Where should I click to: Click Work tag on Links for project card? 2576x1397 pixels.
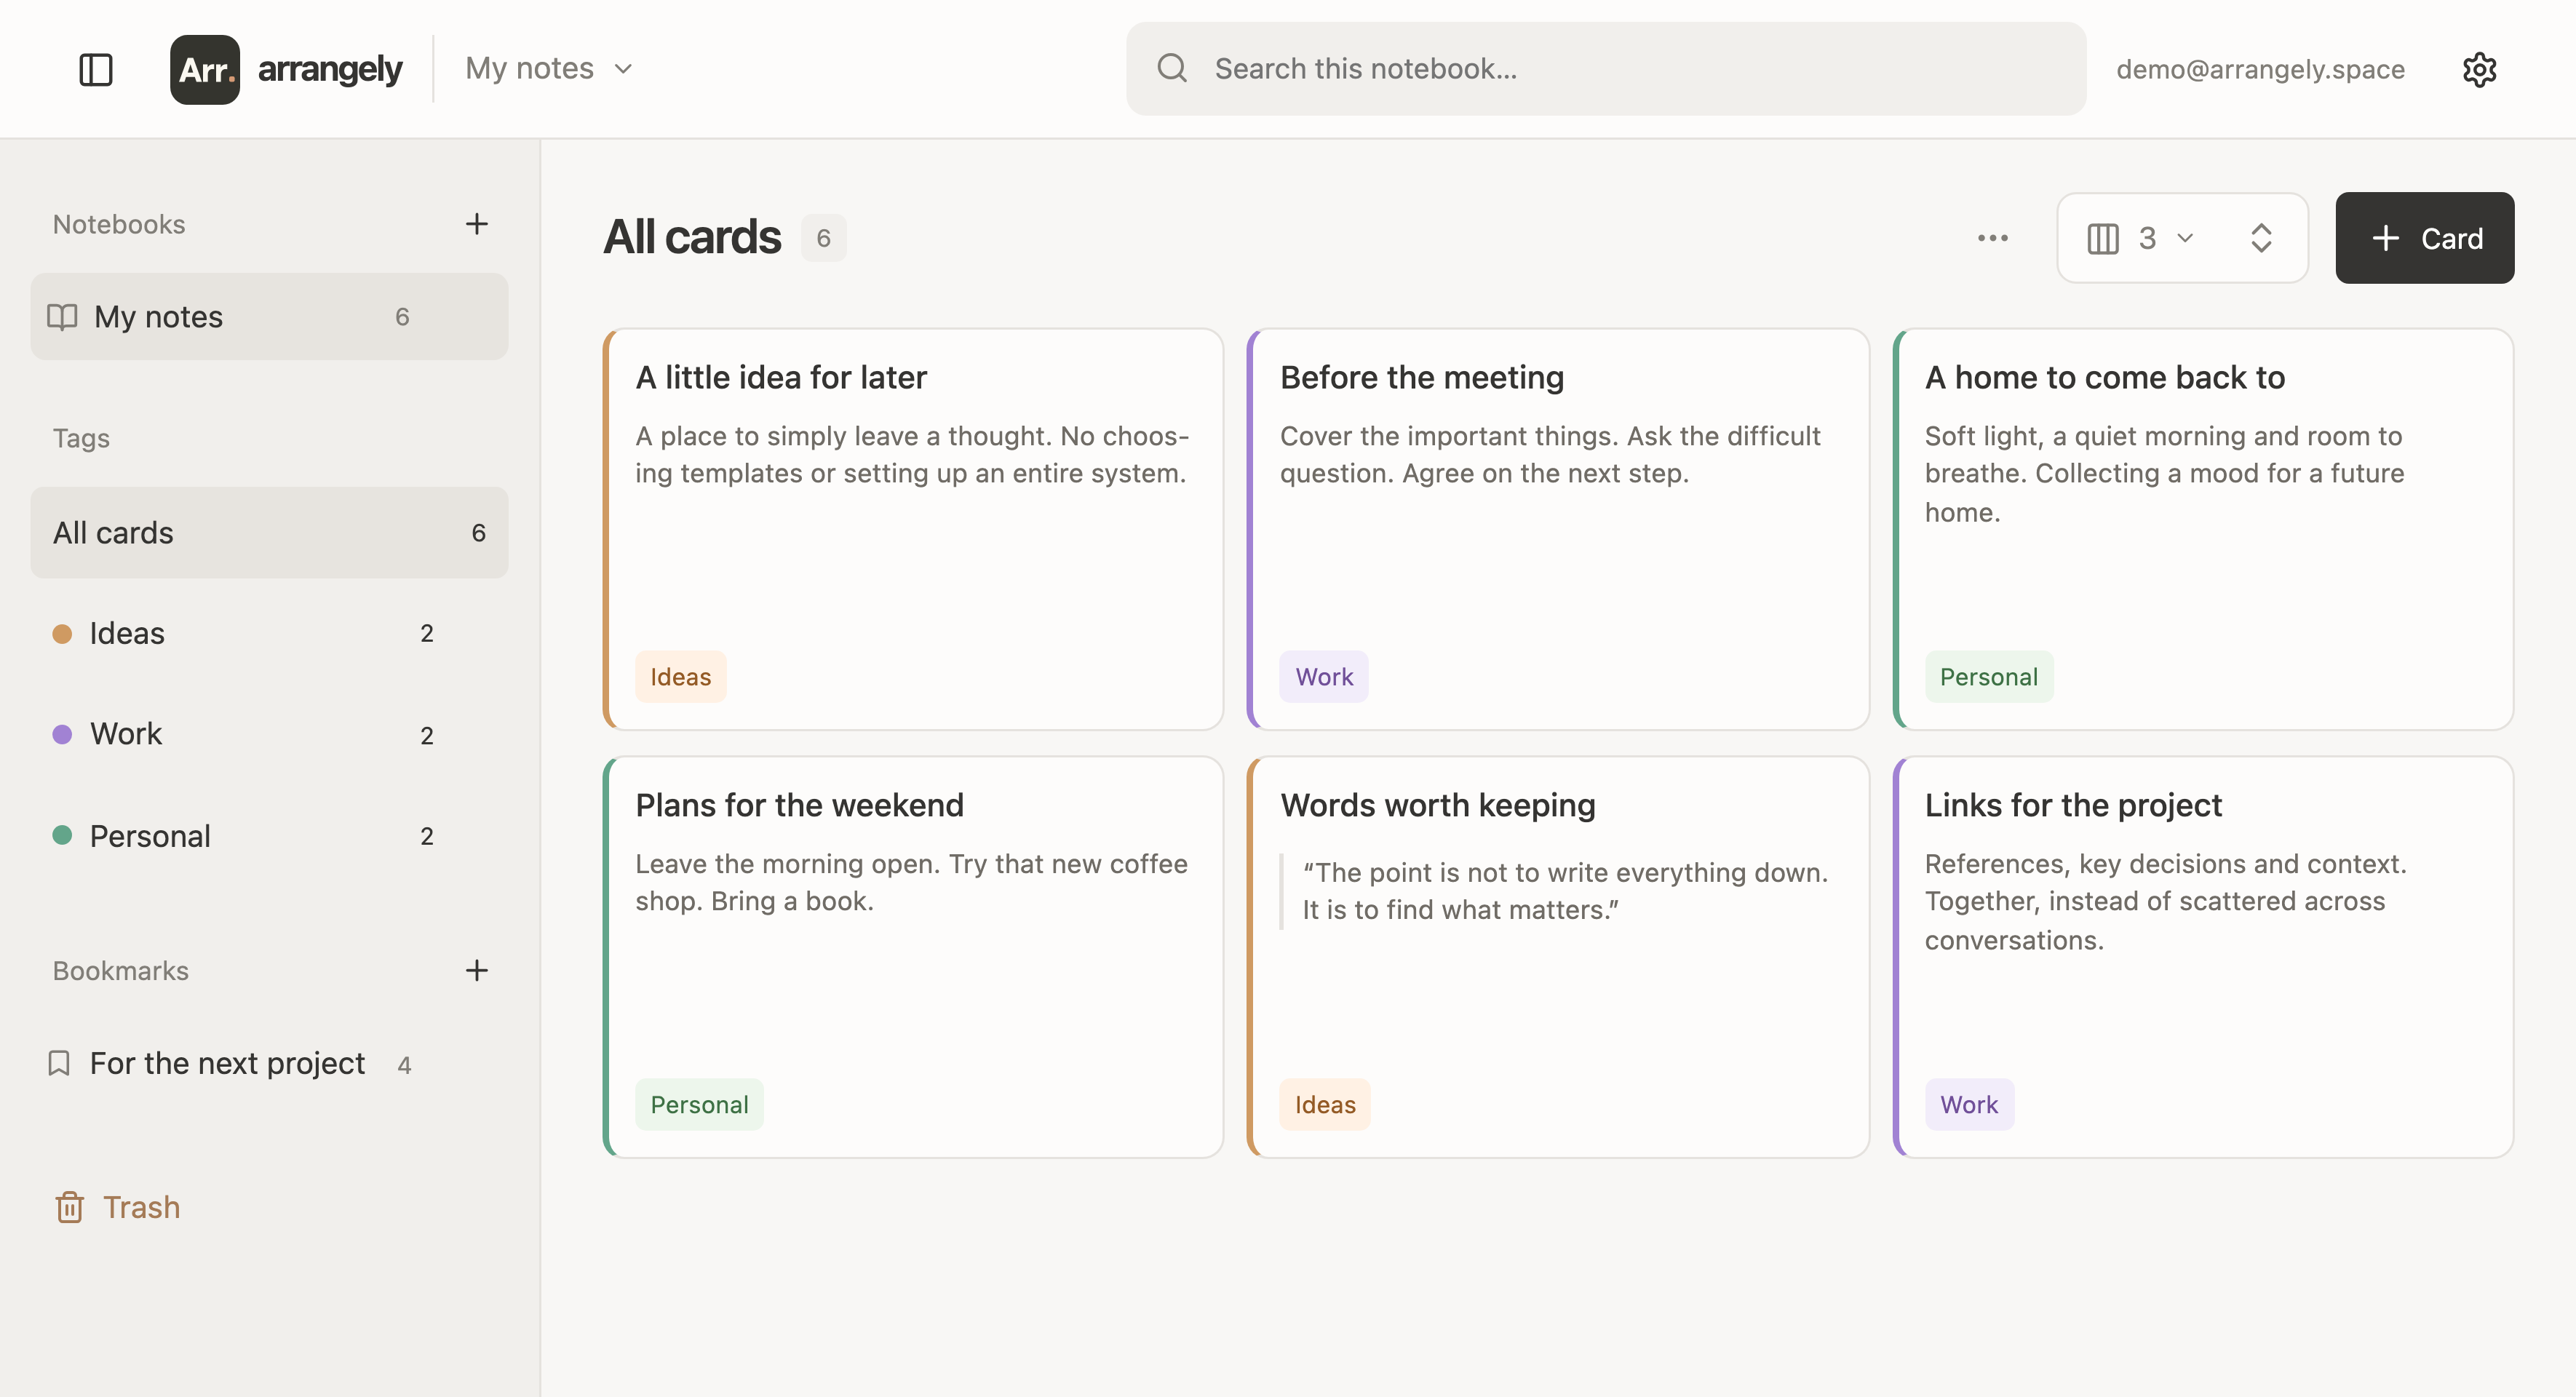point(1969,1104)
